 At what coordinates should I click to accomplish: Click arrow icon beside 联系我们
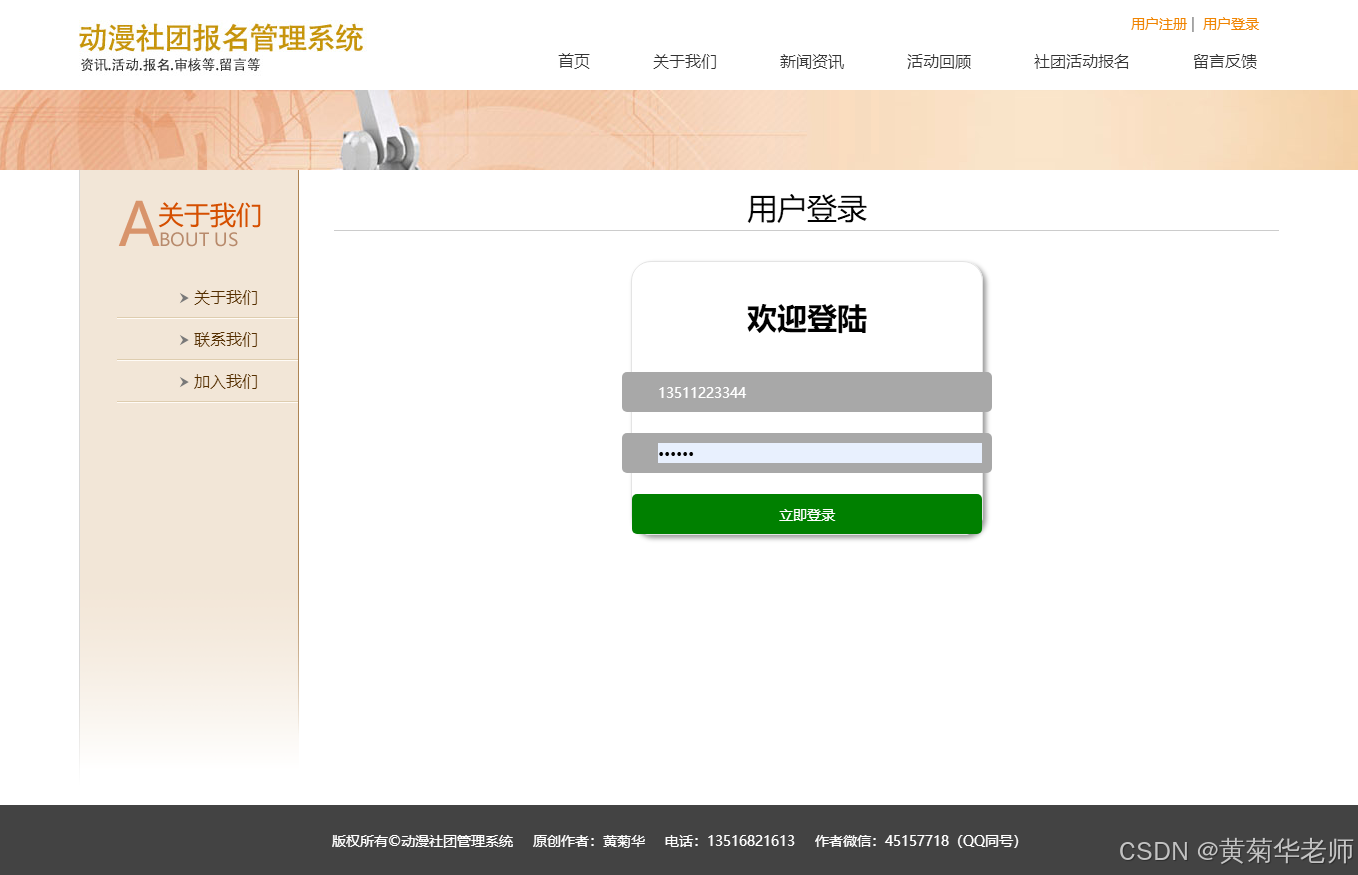tap(184, 339)
